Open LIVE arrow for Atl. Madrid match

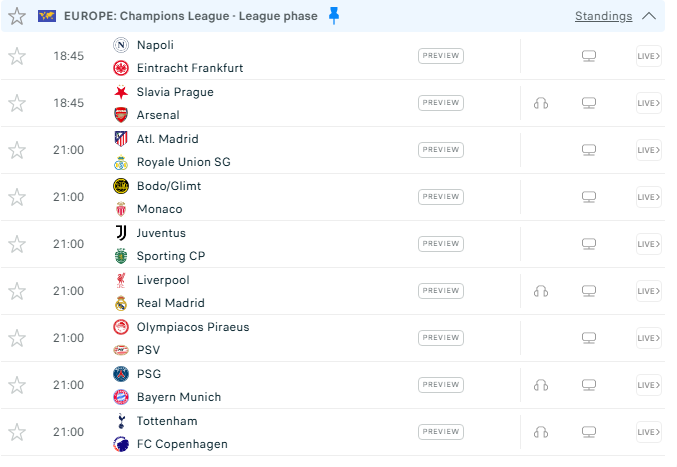648,150
